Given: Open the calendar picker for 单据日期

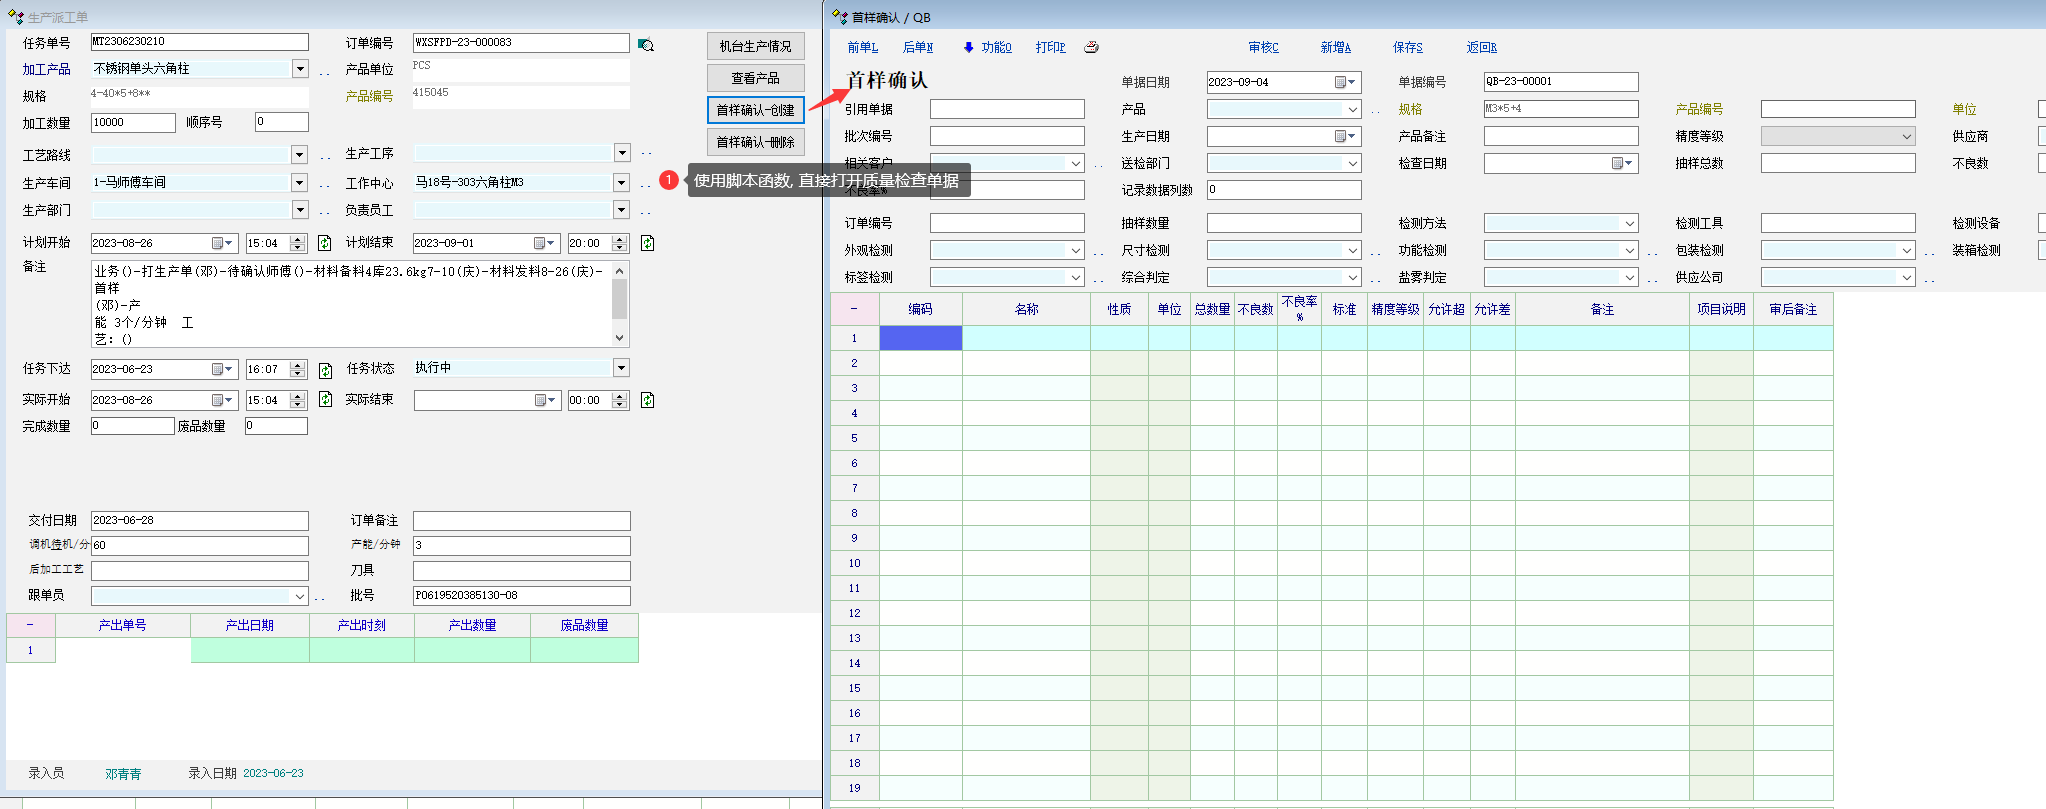Looking at the screenshot, I should click(x=1344, y=82).
